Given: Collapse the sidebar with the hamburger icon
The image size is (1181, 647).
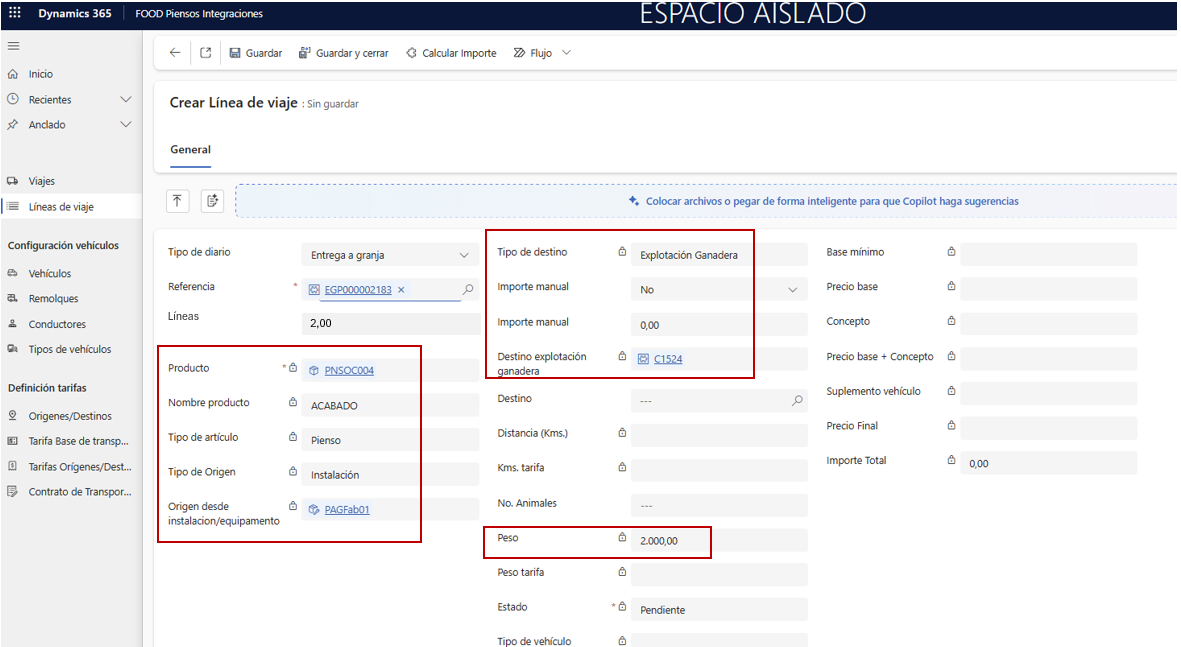Looking at the screenshot, I should (x=13, y=46).
